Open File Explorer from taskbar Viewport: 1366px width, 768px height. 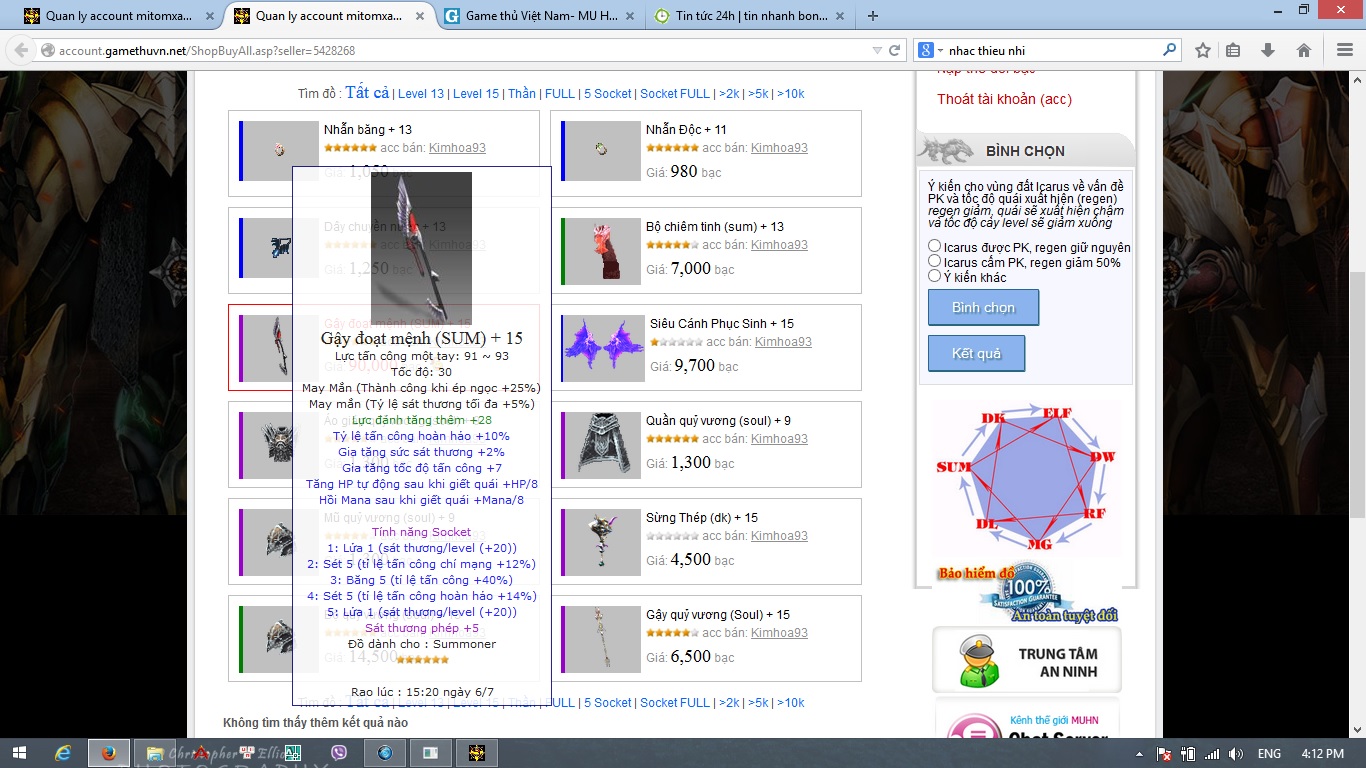[155, 753]
